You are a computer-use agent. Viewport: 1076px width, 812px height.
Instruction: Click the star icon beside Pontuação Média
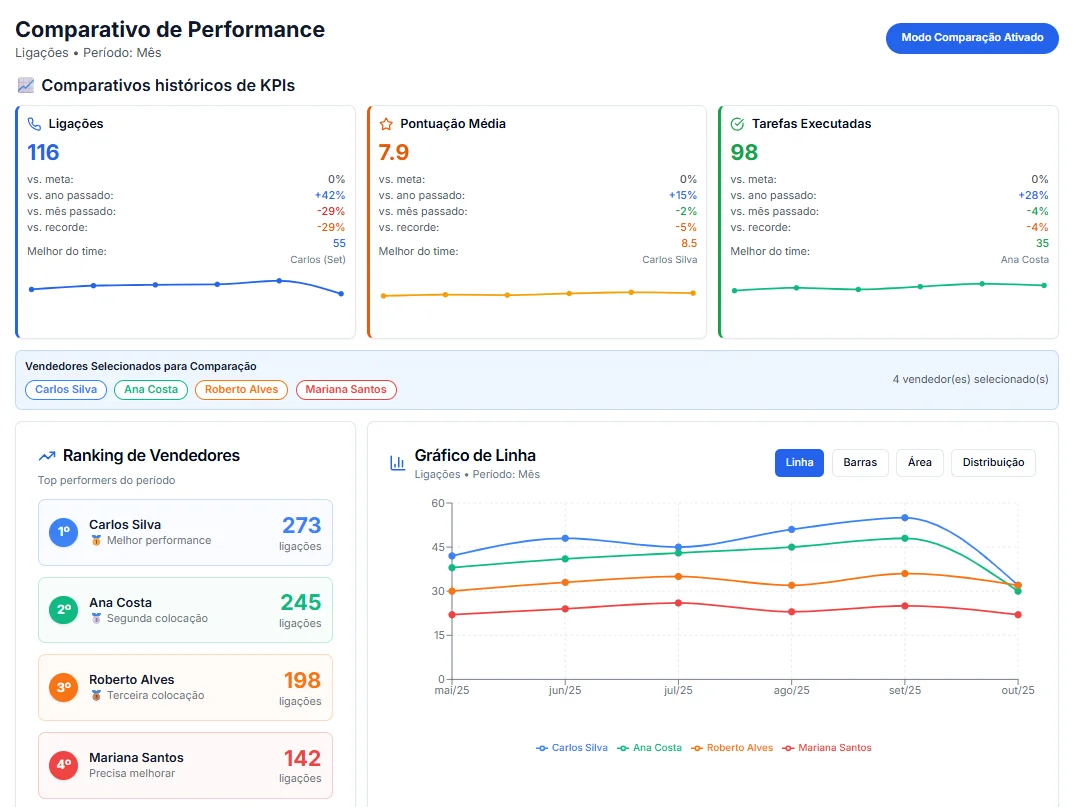point(386,124)
